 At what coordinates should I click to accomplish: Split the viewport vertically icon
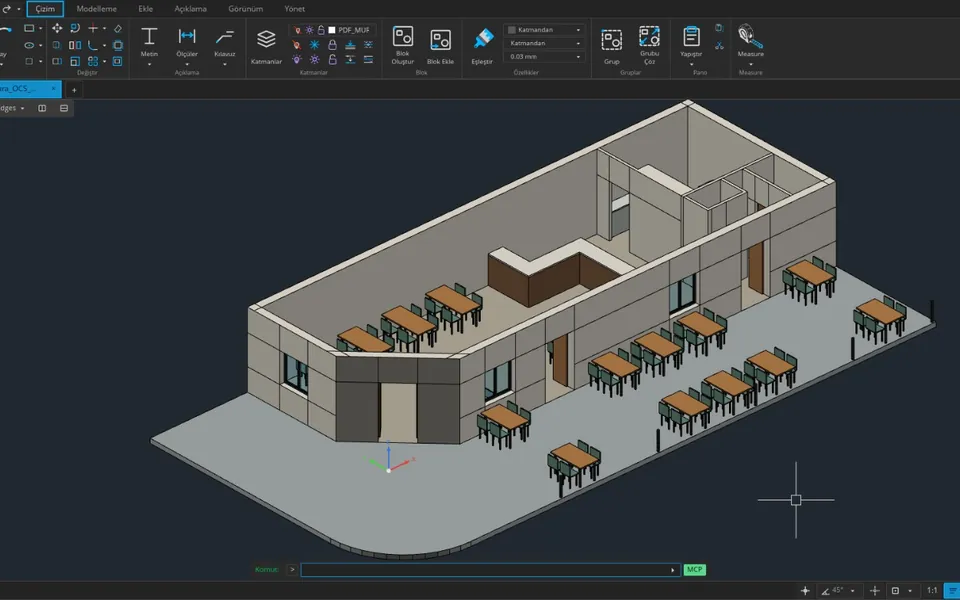(42, 108)
